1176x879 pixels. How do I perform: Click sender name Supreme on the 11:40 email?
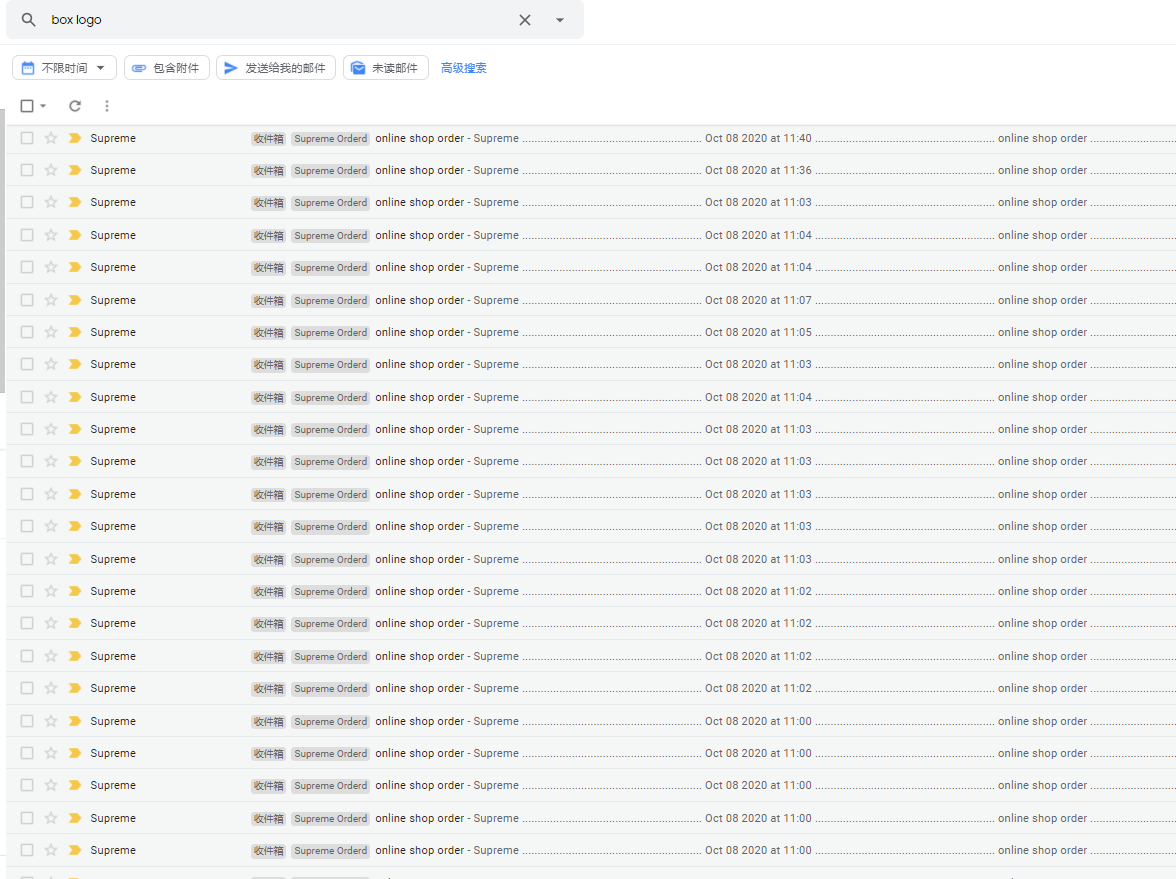point(113,138)
